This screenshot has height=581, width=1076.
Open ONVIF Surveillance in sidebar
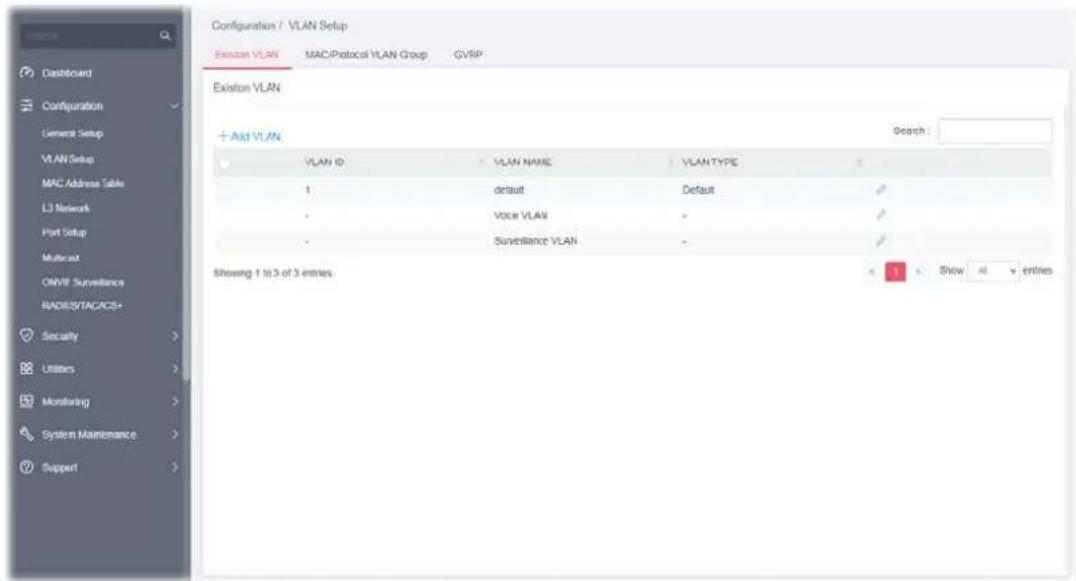(x=83, y=283)
